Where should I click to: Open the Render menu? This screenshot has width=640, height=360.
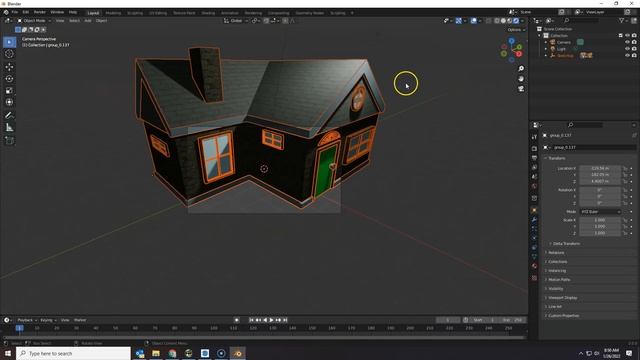pyautogui.click(x=40, y=12)
